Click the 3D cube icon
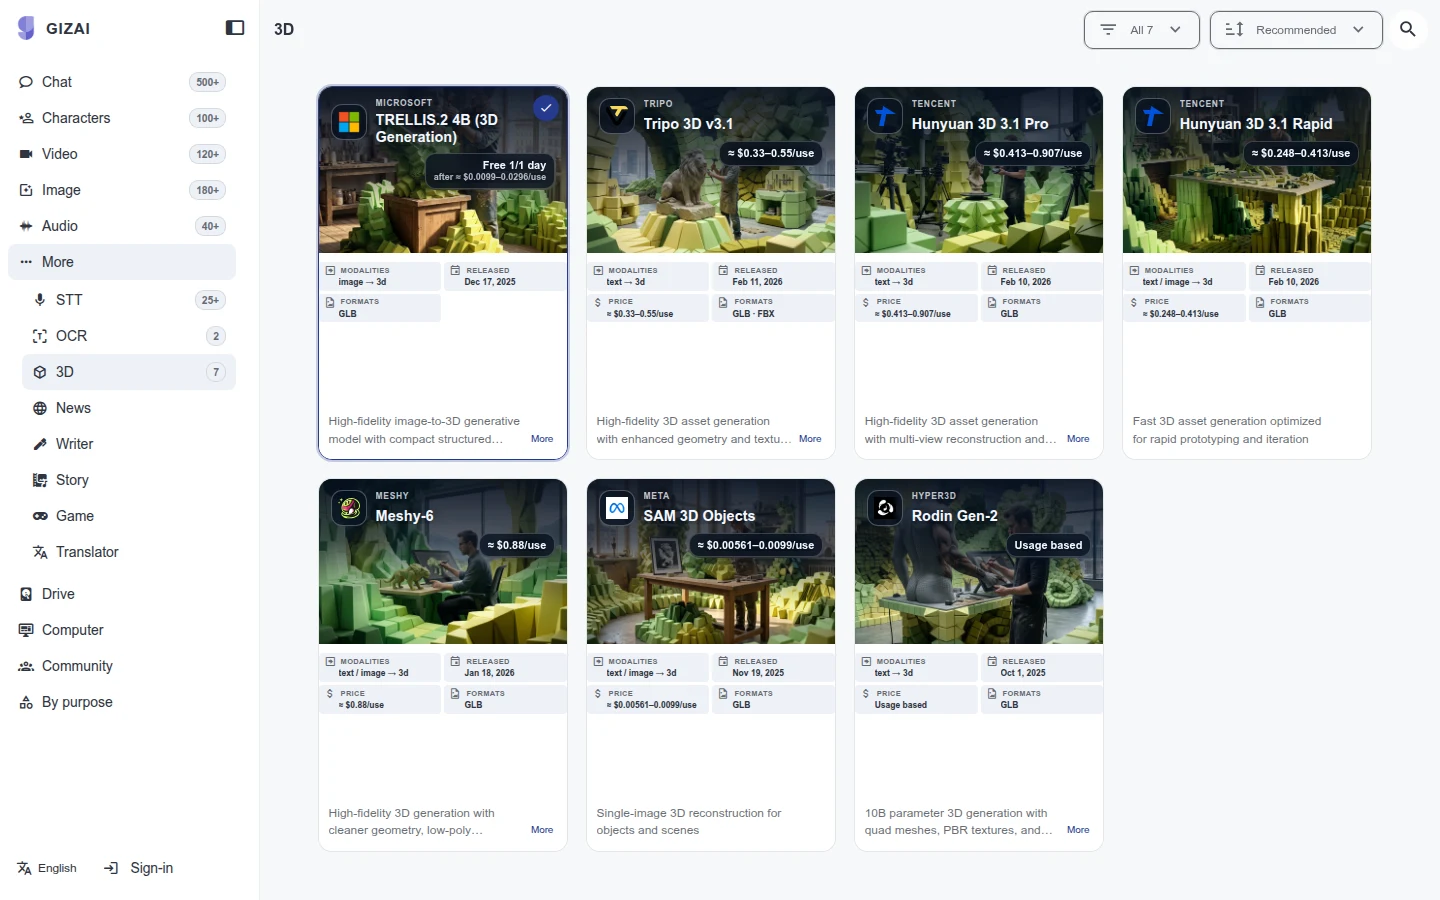The height and width of the screenshot is (900, 1440). coord(40,372)
